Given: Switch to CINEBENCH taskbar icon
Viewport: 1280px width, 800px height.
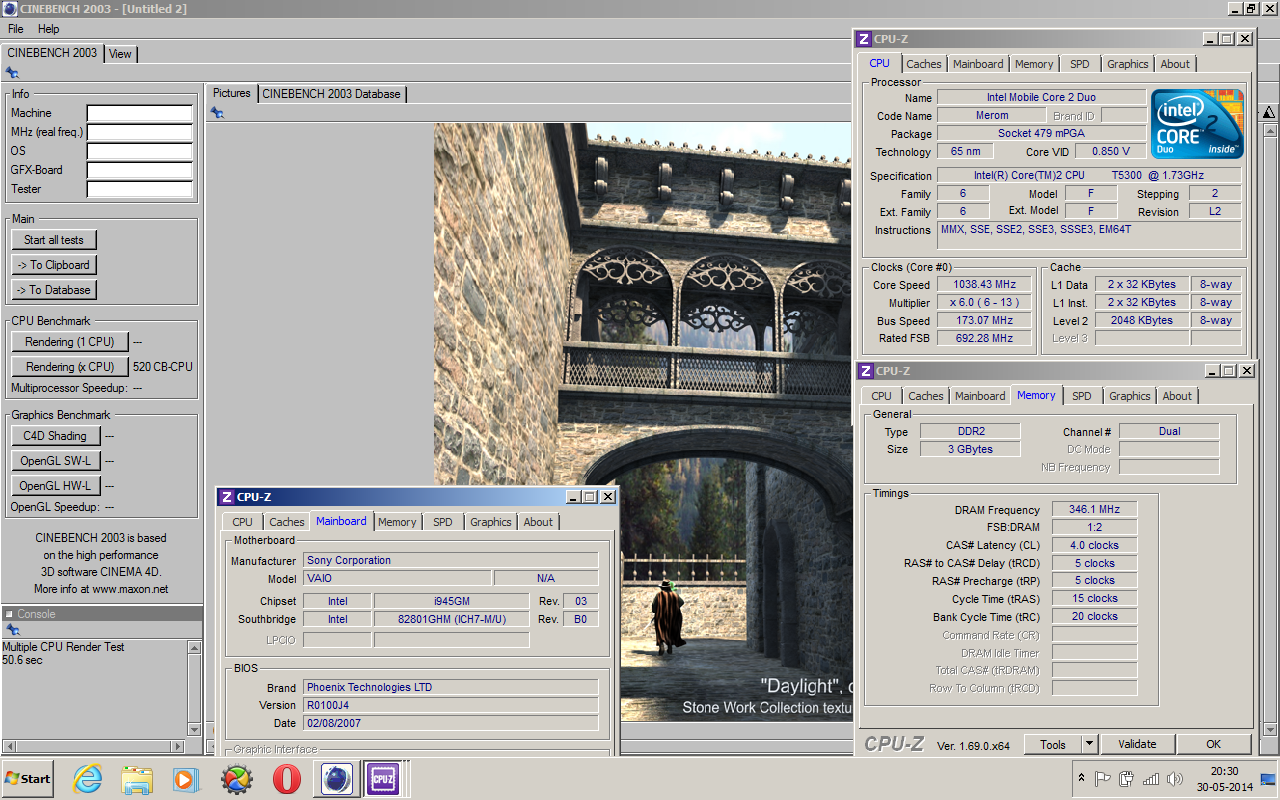Looking at the screenshot, I should click(336, 779).
